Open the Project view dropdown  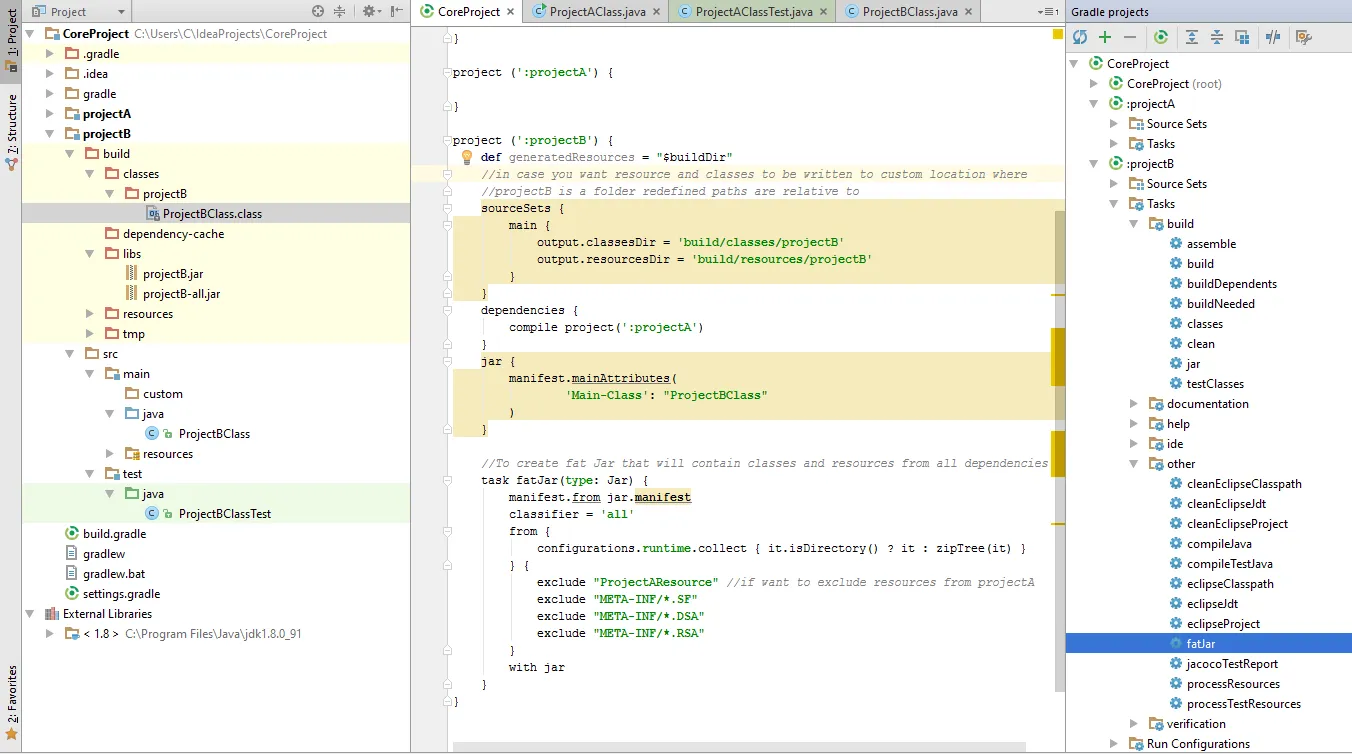click(x=121, y=11)
